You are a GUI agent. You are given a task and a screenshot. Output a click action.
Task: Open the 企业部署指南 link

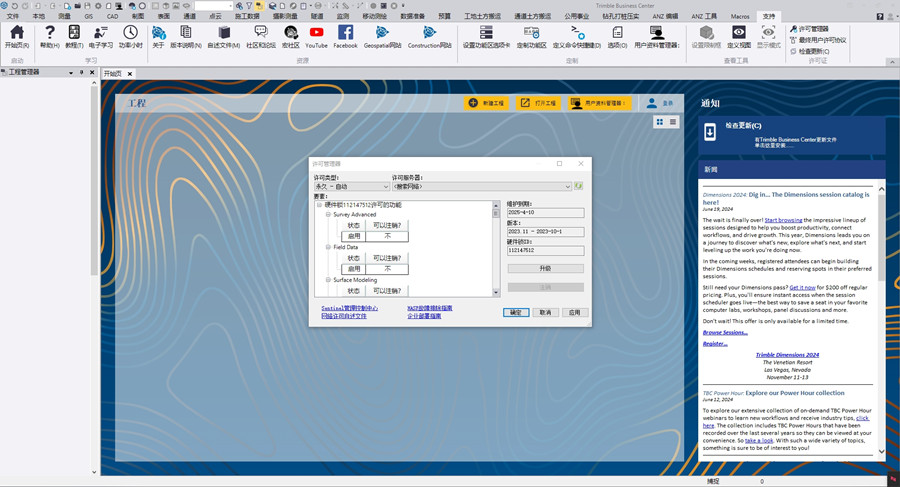tap(424, 316)
